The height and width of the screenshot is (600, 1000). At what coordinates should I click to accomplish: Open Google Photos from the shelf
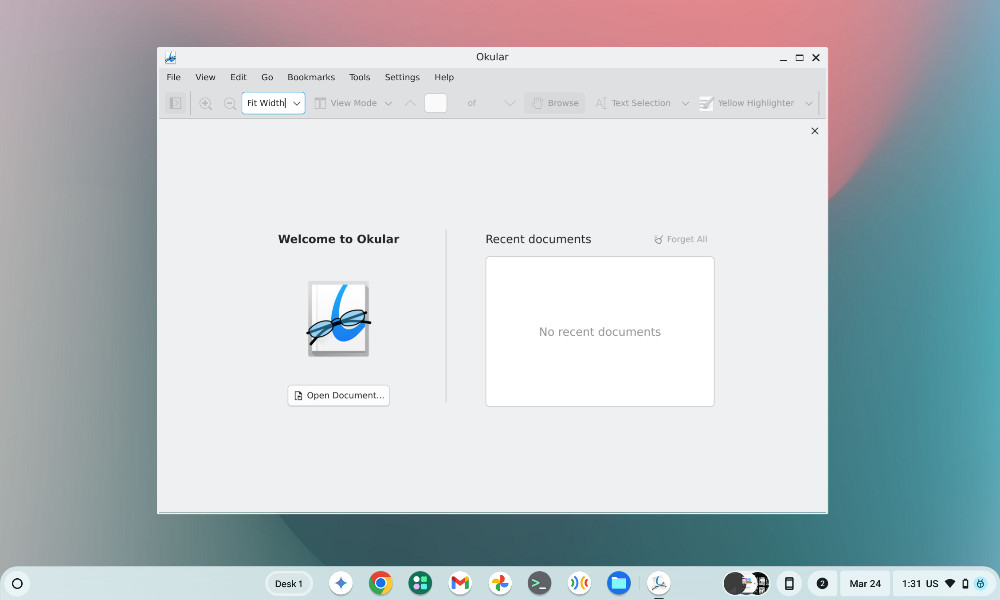[x=500, y=583]
